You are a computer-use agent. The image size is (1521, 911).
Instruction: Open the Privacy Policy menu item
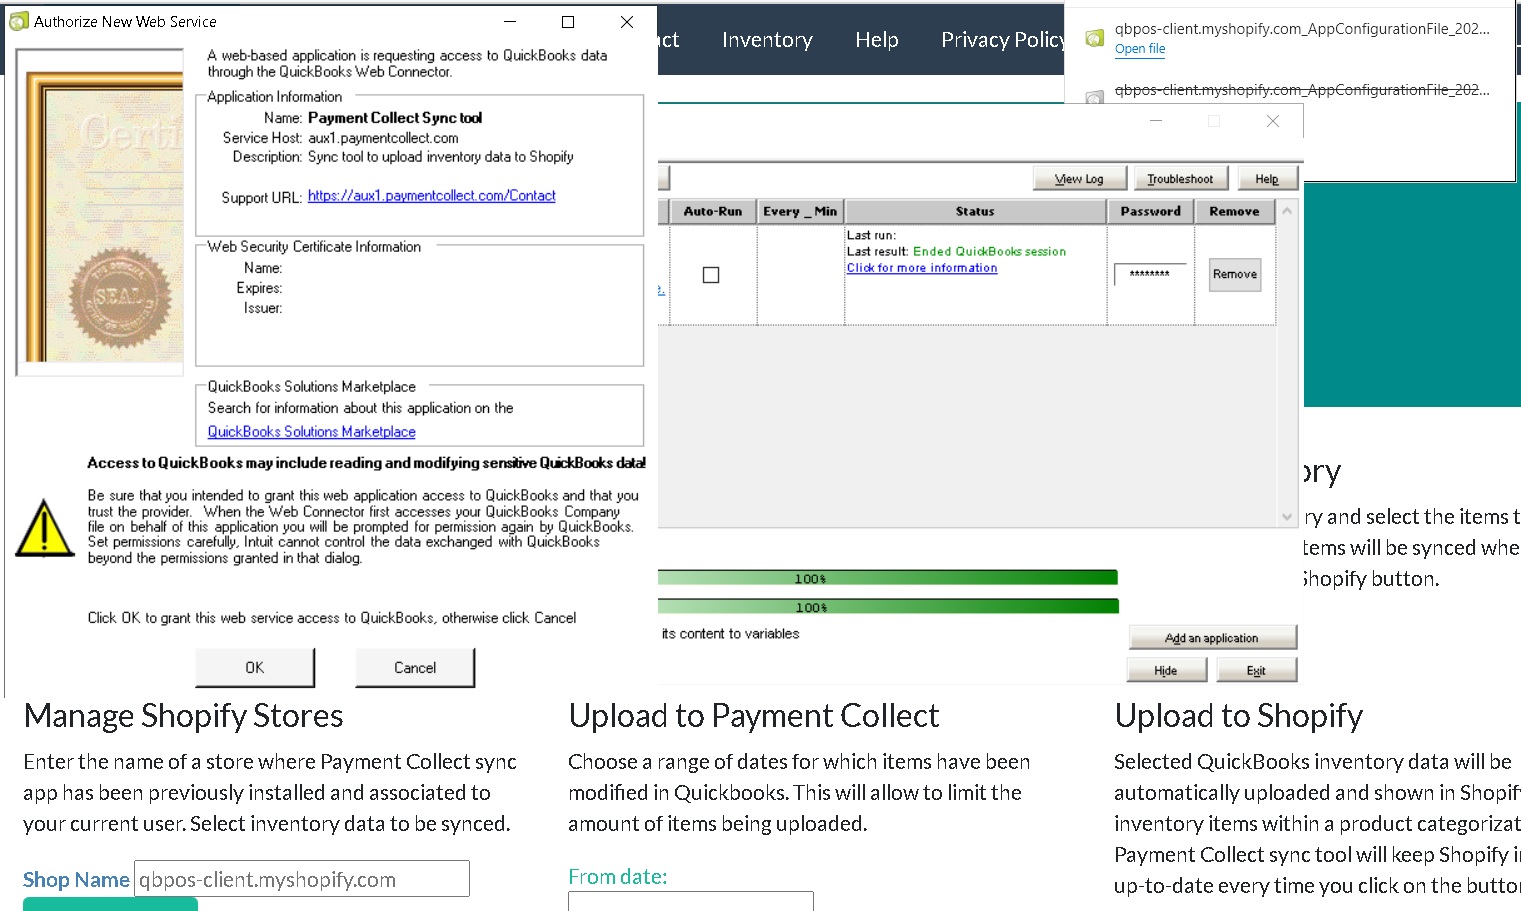(x=1002, y=40)
